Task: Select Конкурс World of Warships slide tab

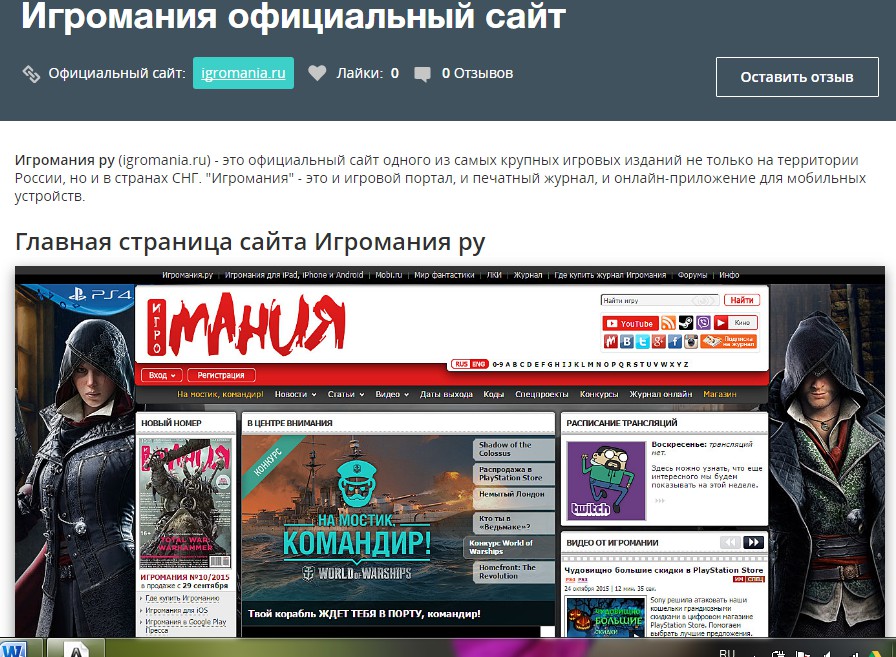Action: point(509,547)
